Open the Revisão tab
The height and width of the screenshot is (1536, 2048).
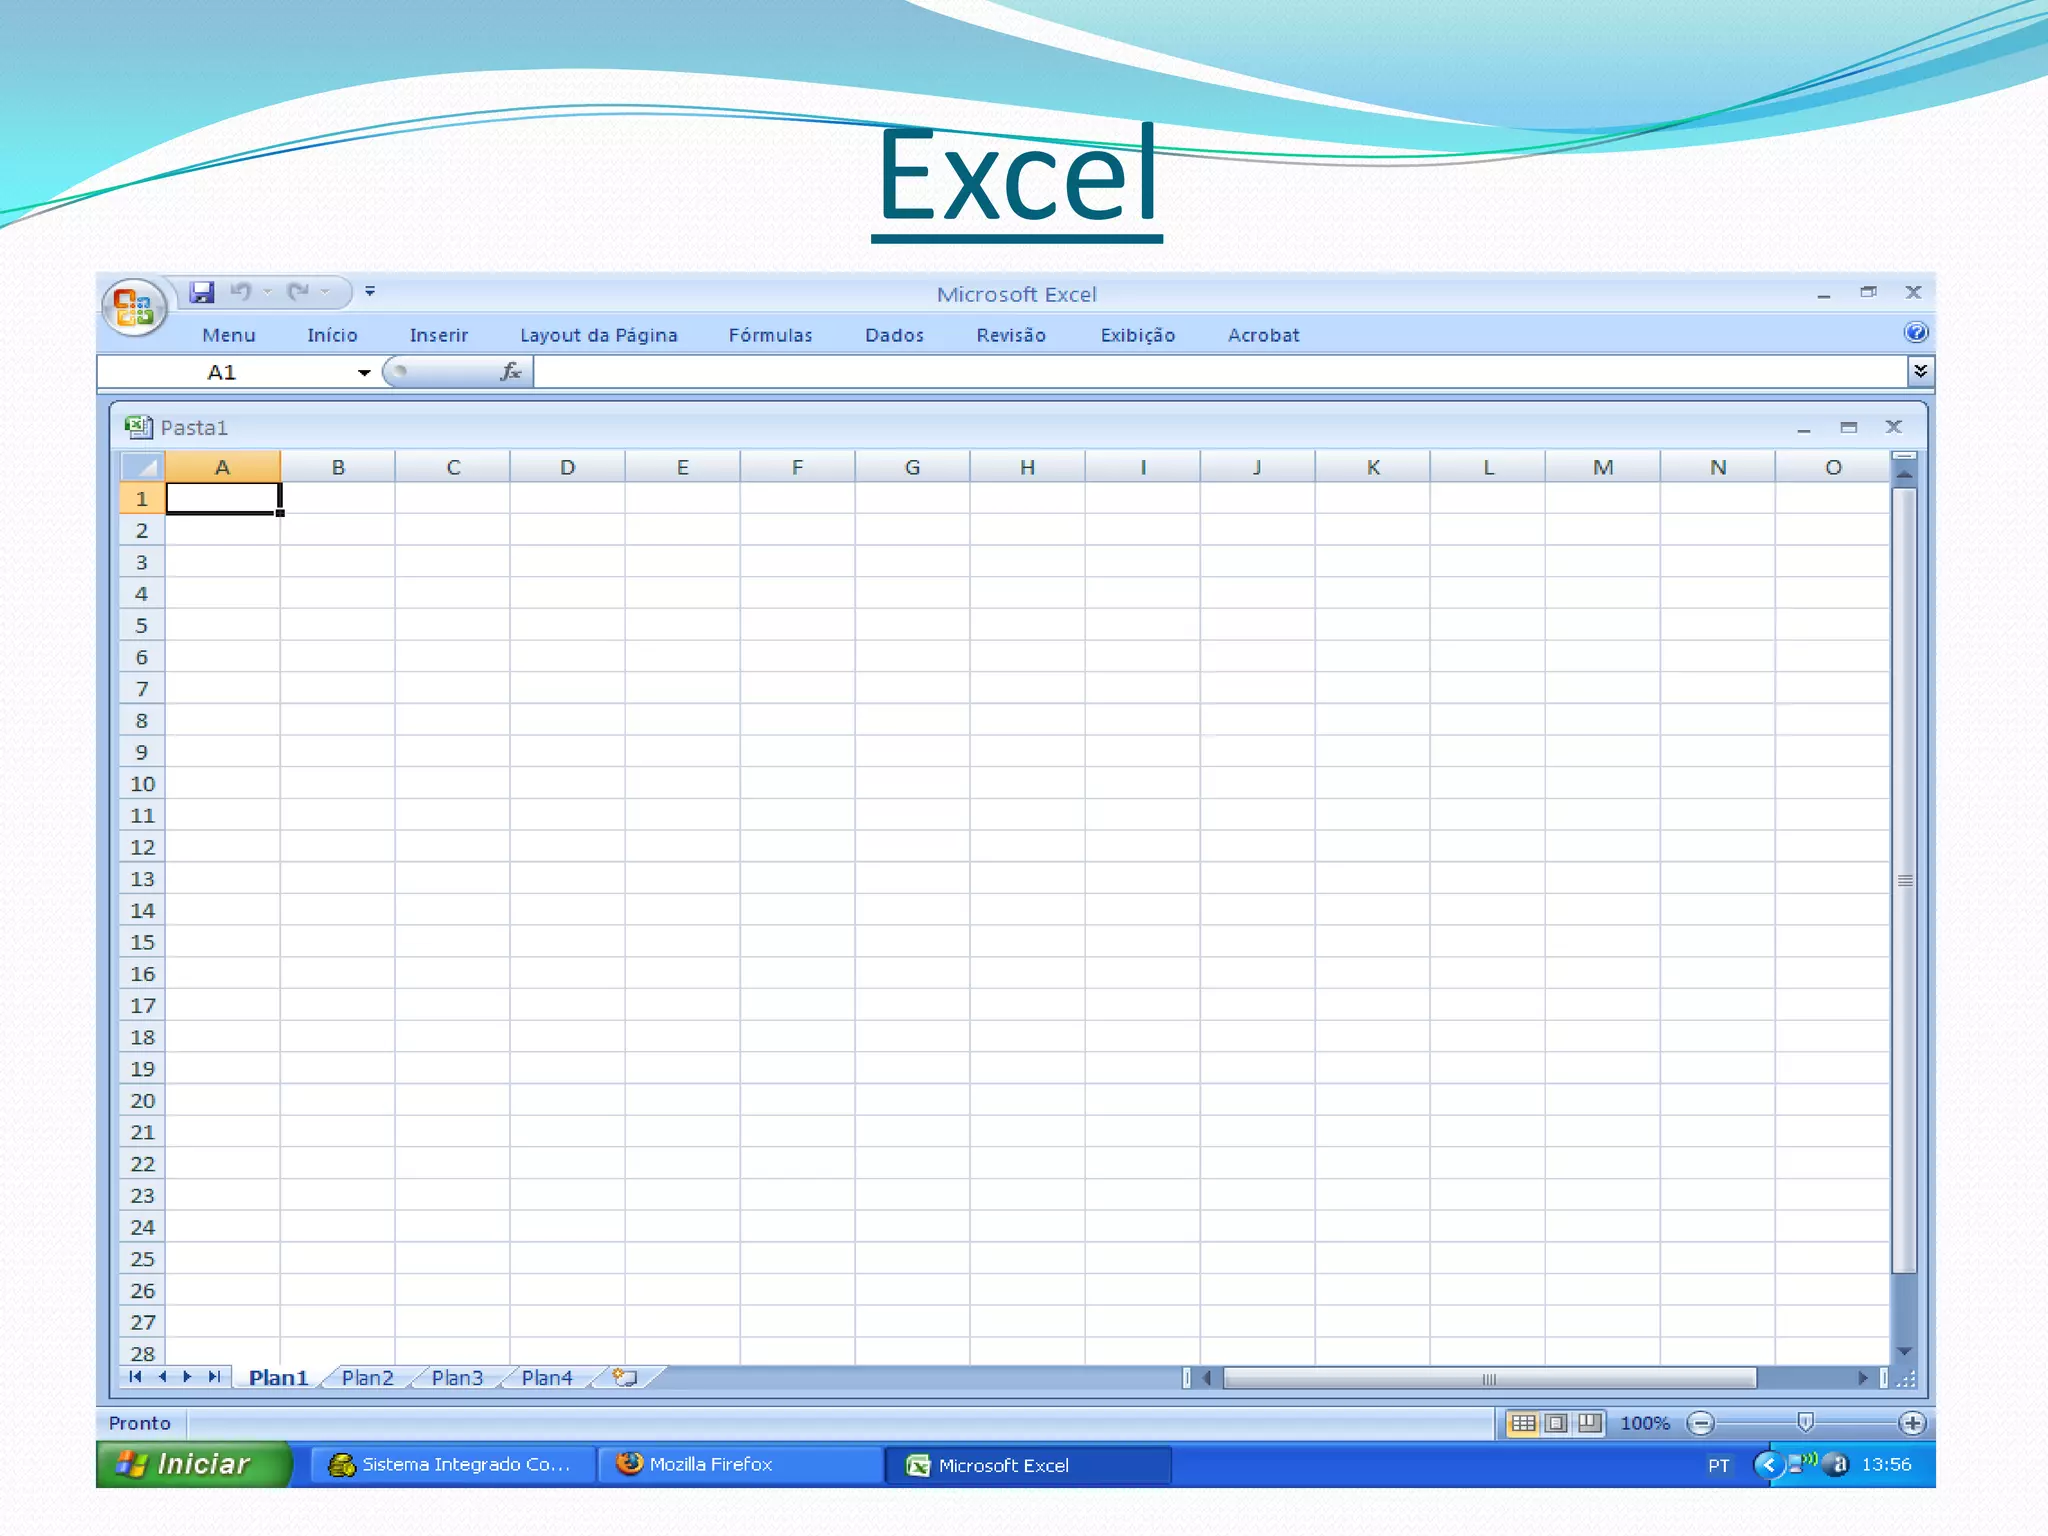coord(1011,335)
